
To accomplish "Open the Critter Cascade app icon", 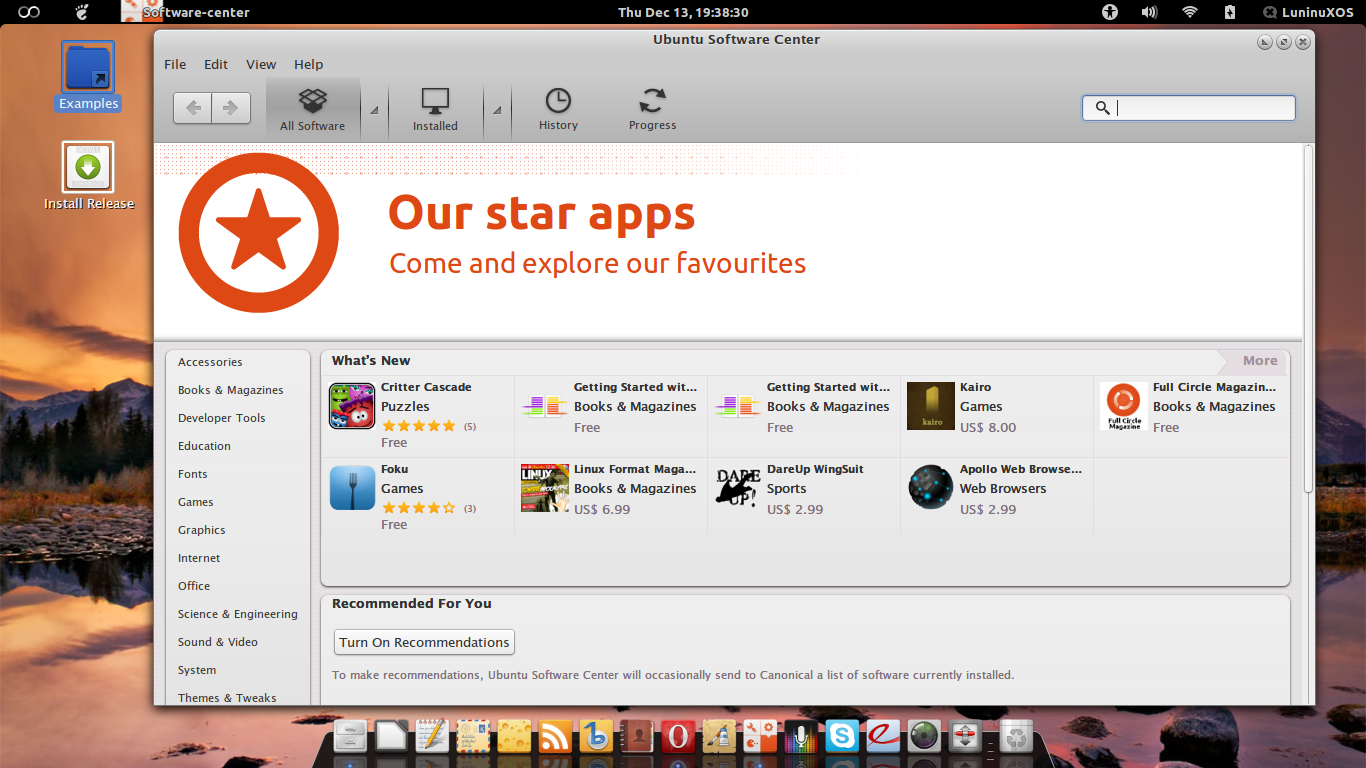I will pos(352,406).
